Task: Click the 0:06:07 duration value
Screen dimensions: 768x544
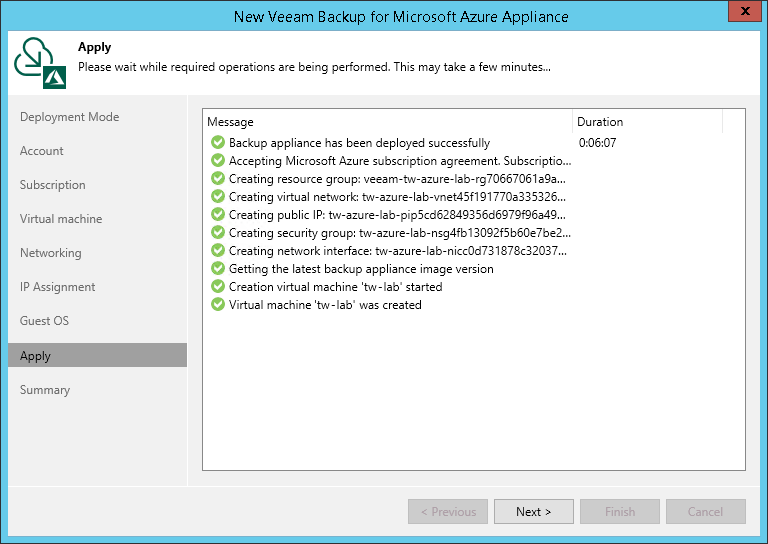Action: click(597, 142)
